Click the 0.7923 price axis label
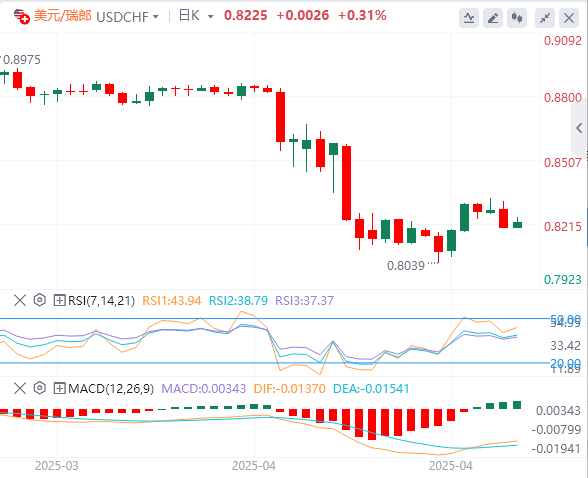The width and height of the screenshot is (588, 478). pyautogui.click(x=563, y=280)
